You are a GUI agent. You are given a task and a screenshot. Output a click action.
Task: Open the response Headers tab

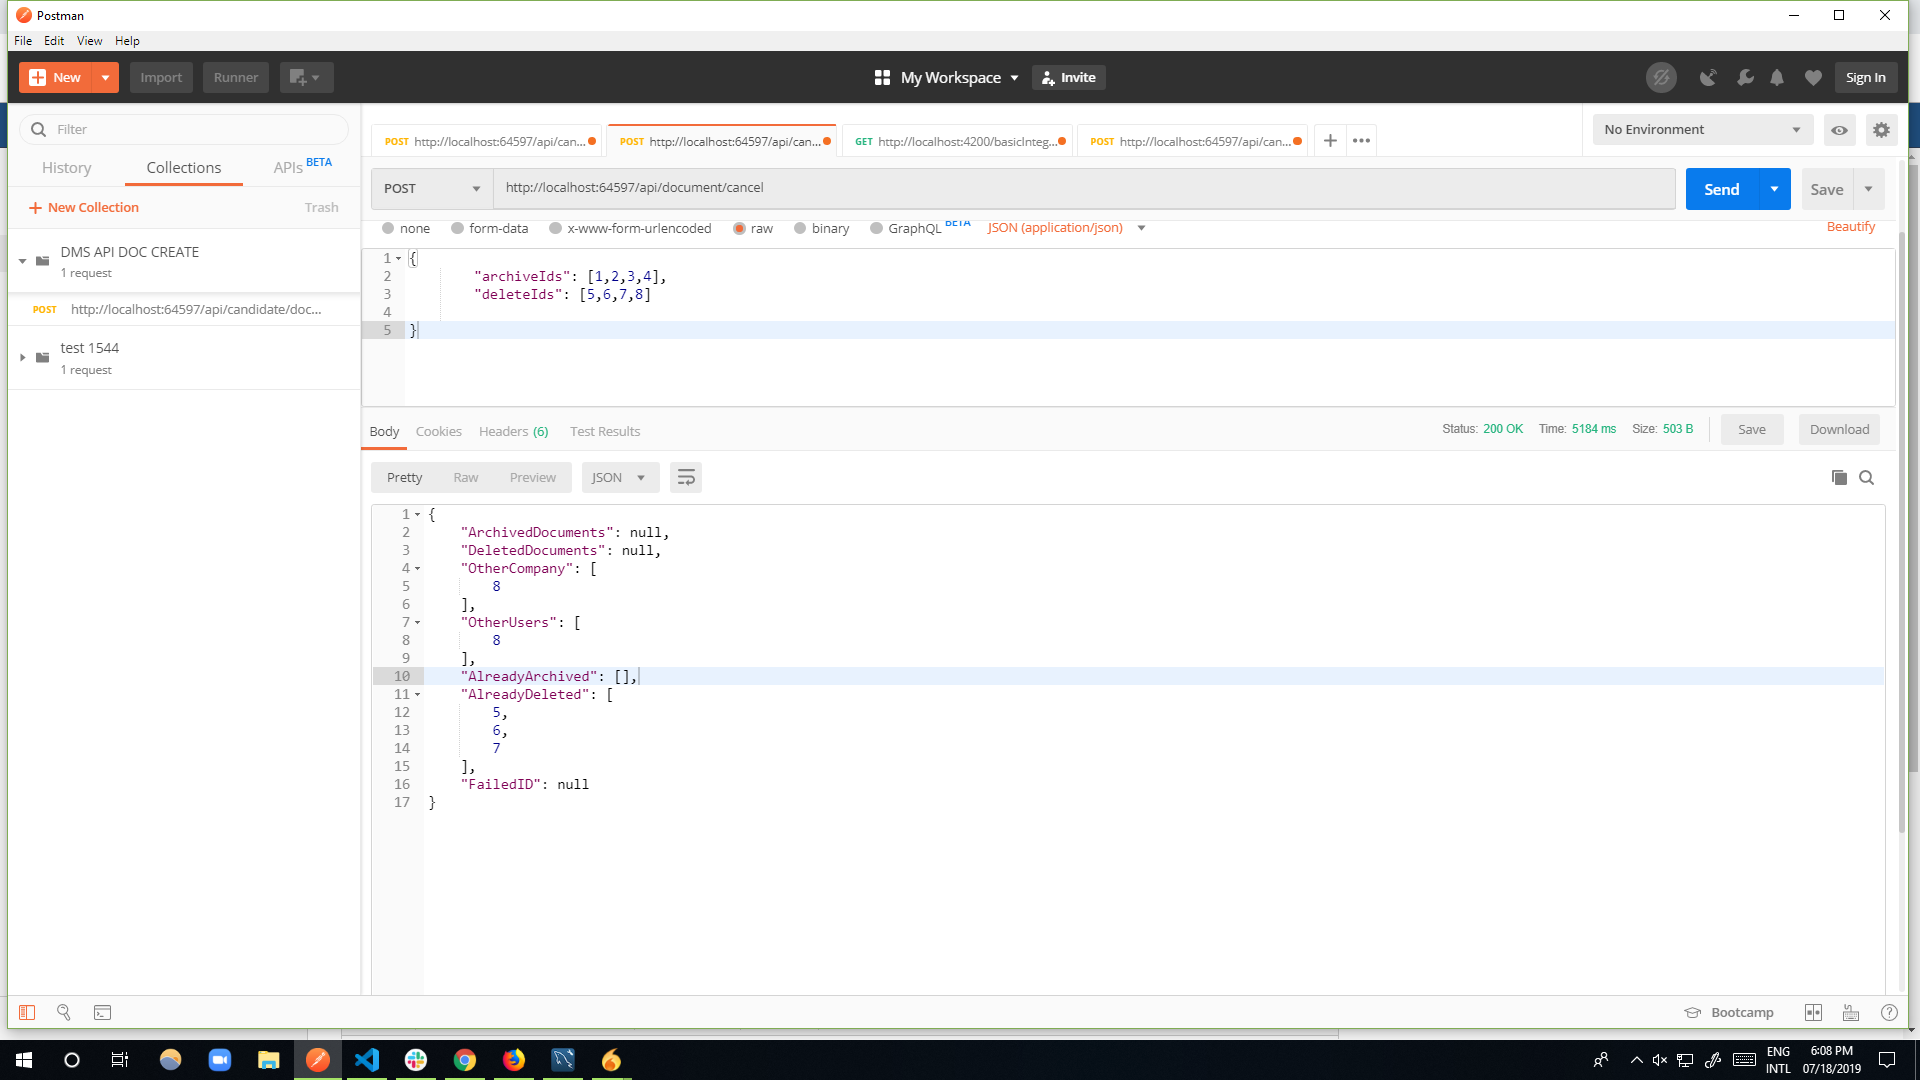pyautogui.click(x=513, y=431)
